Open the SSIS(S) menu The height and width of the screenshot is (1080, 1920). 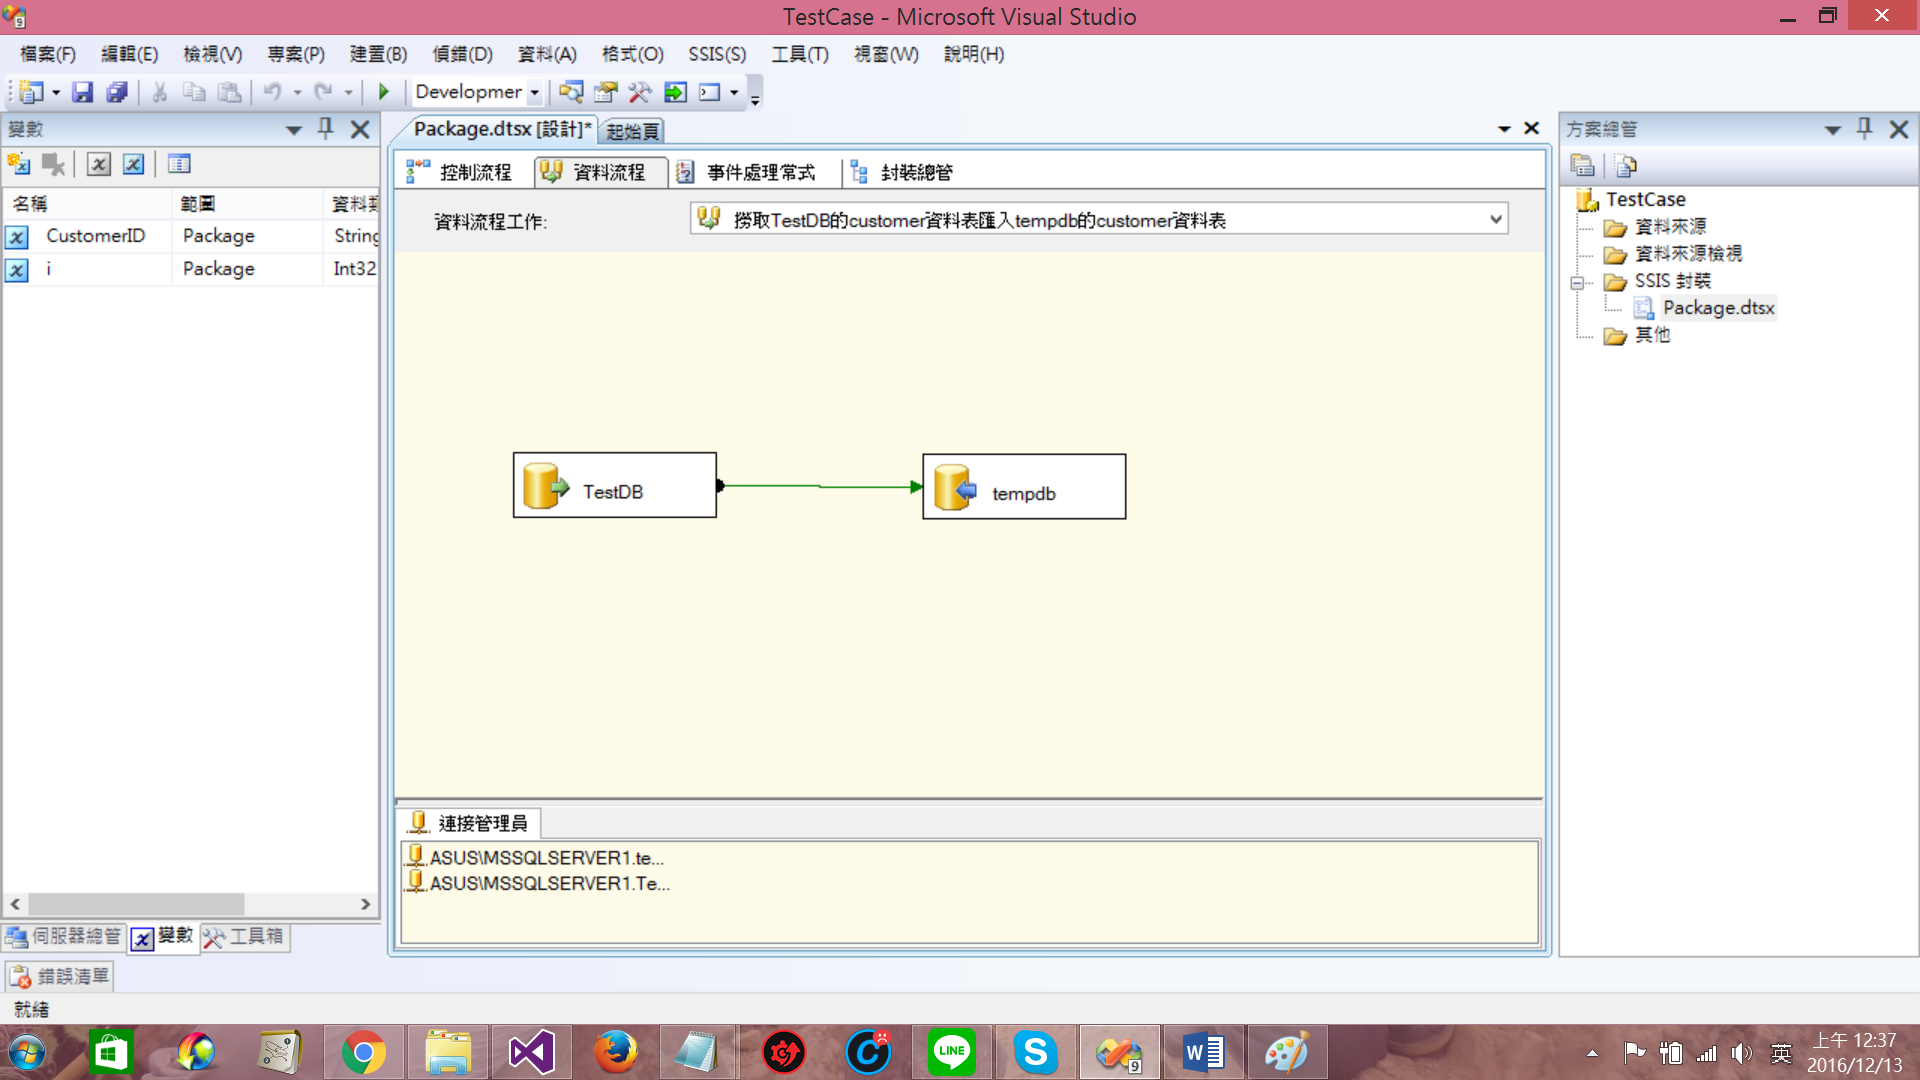(717, 54)
